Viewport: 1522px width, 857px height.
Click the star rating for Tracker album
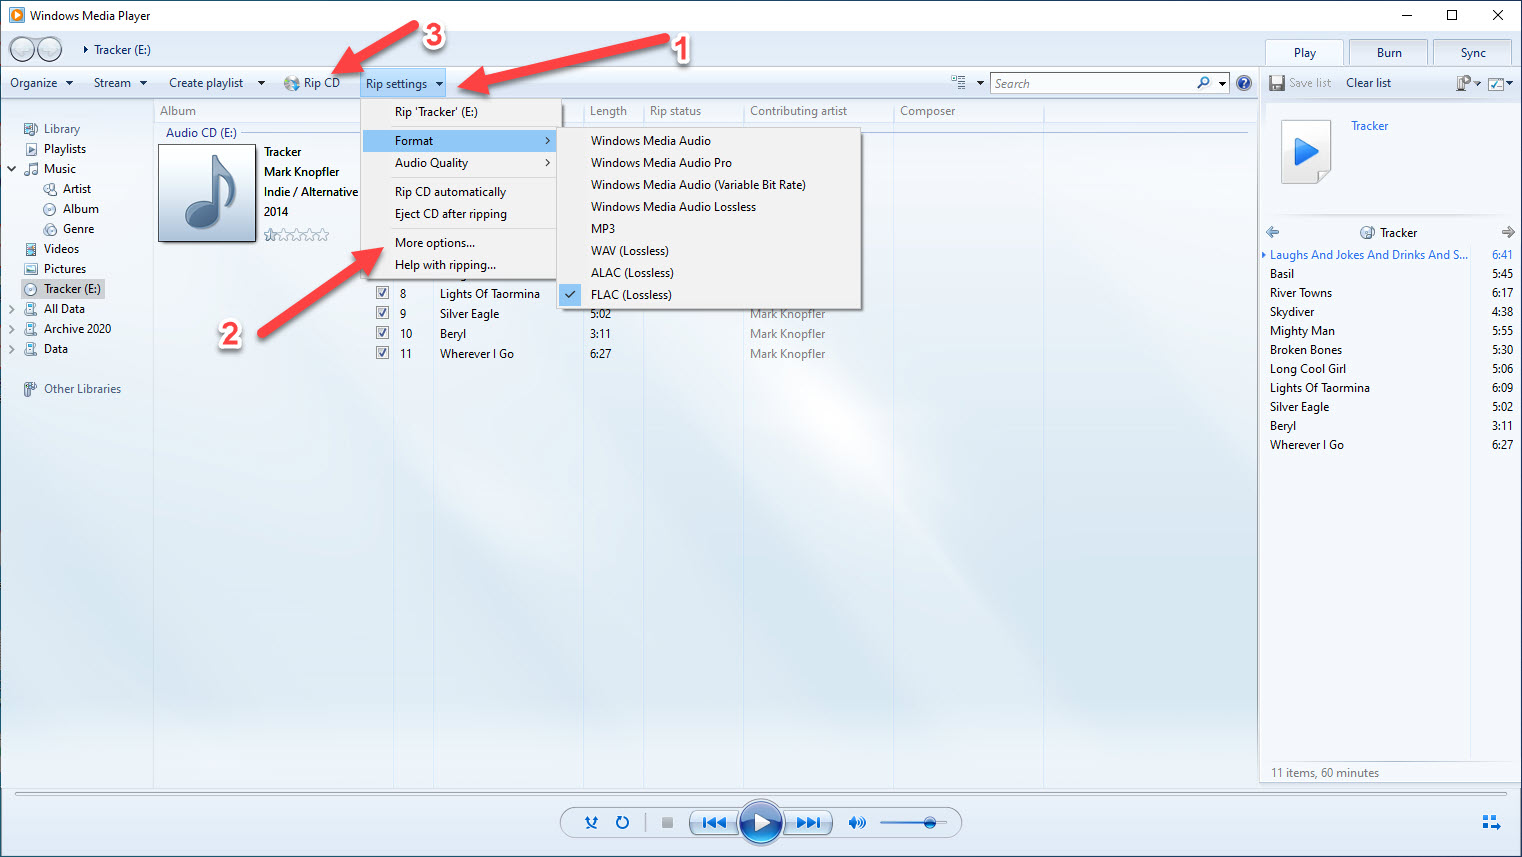coord(296,235)
